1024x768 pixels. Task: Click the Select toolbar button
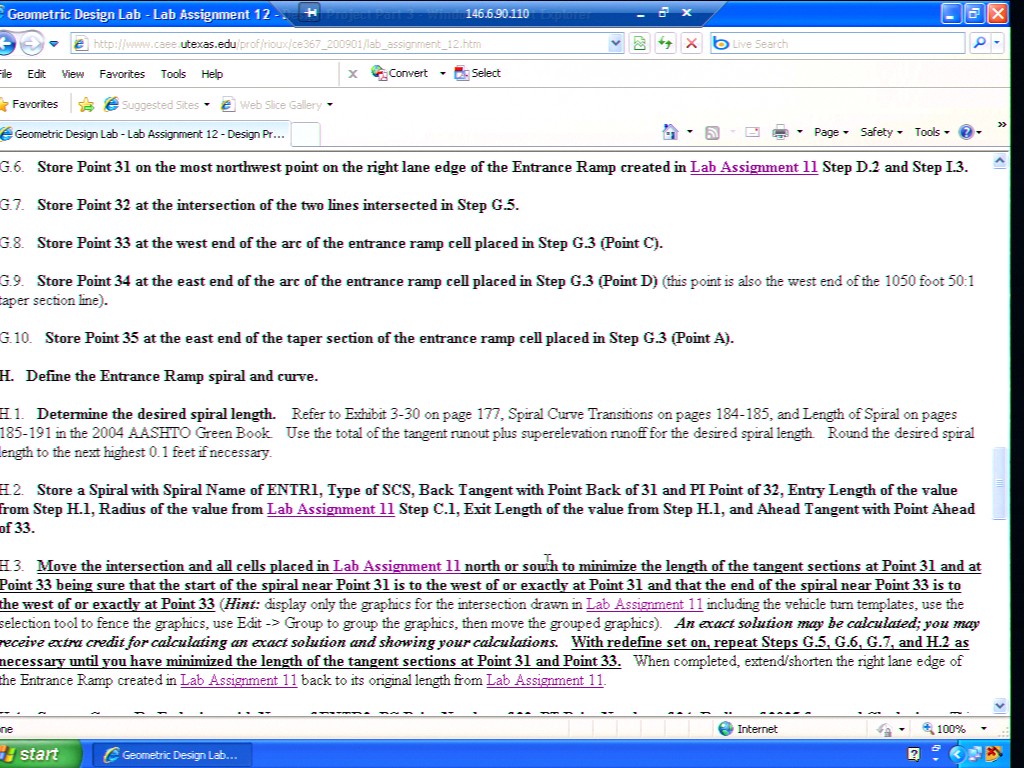click(x=477, y=73)
